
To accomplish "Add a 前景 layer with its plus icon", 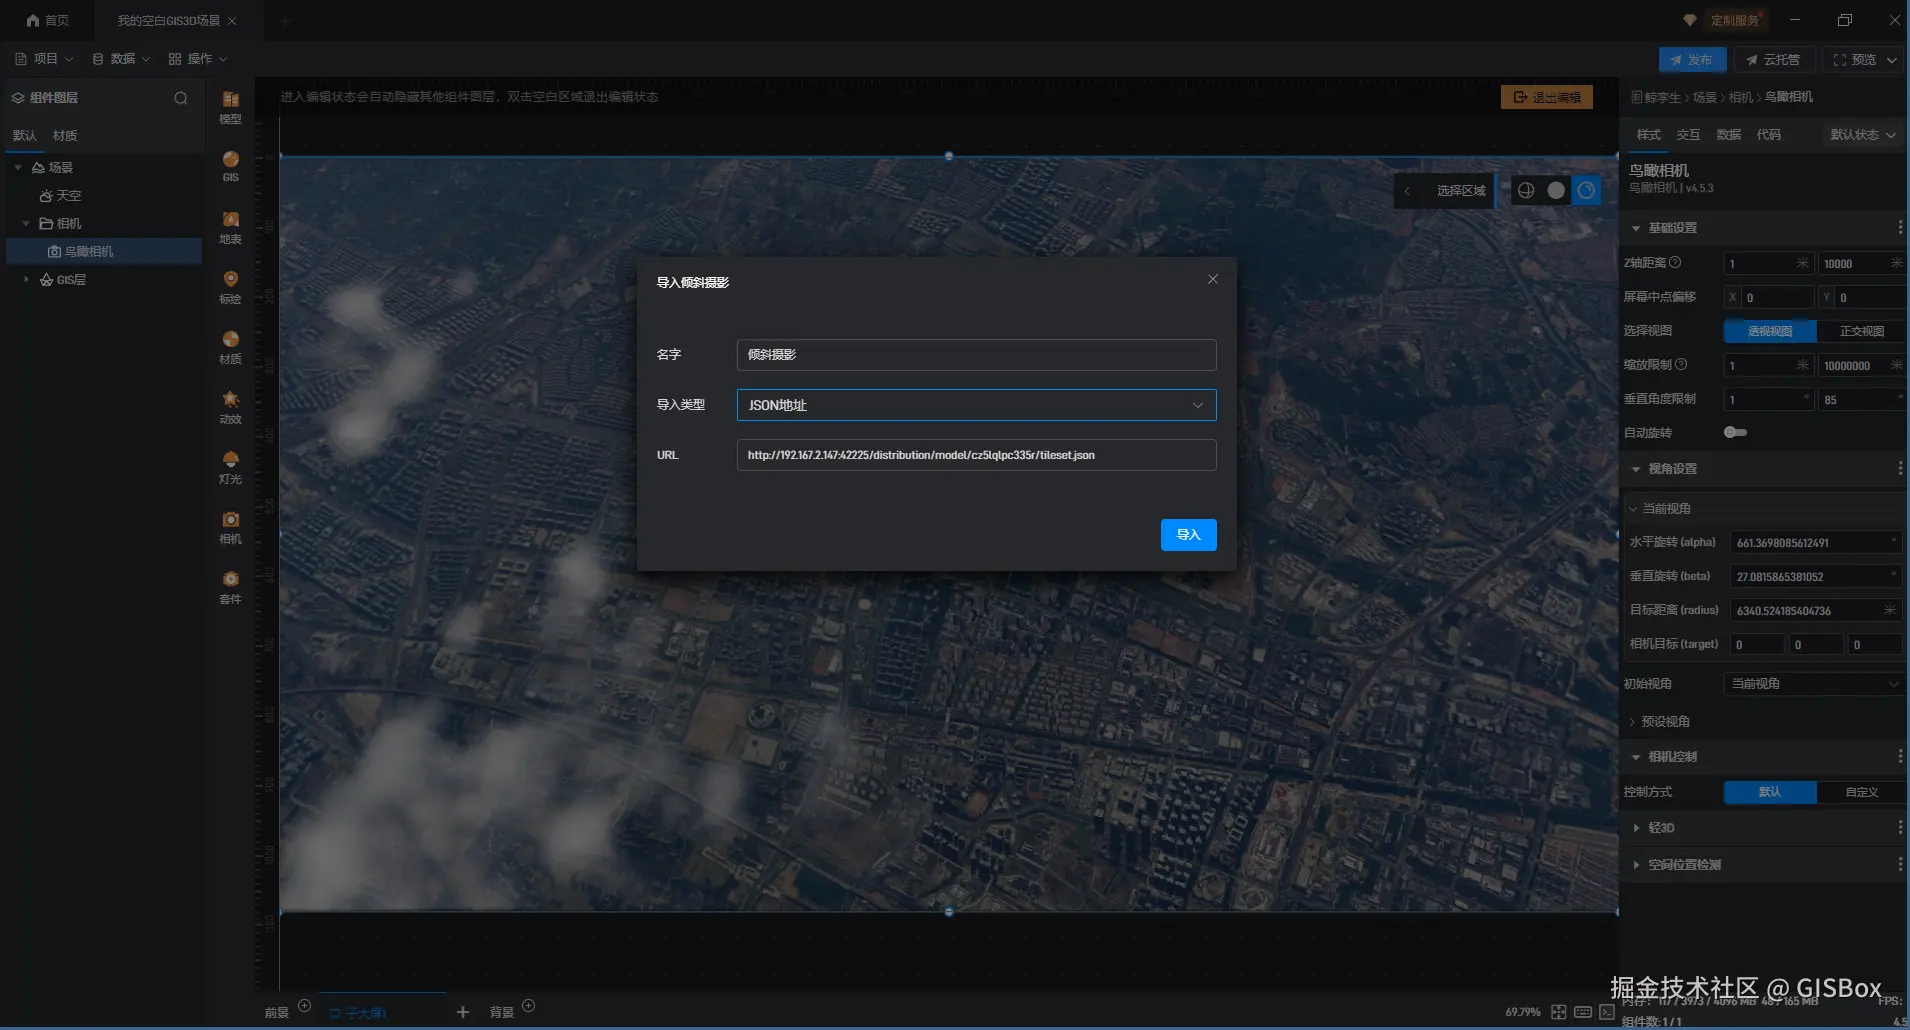I will (305, 1006).
